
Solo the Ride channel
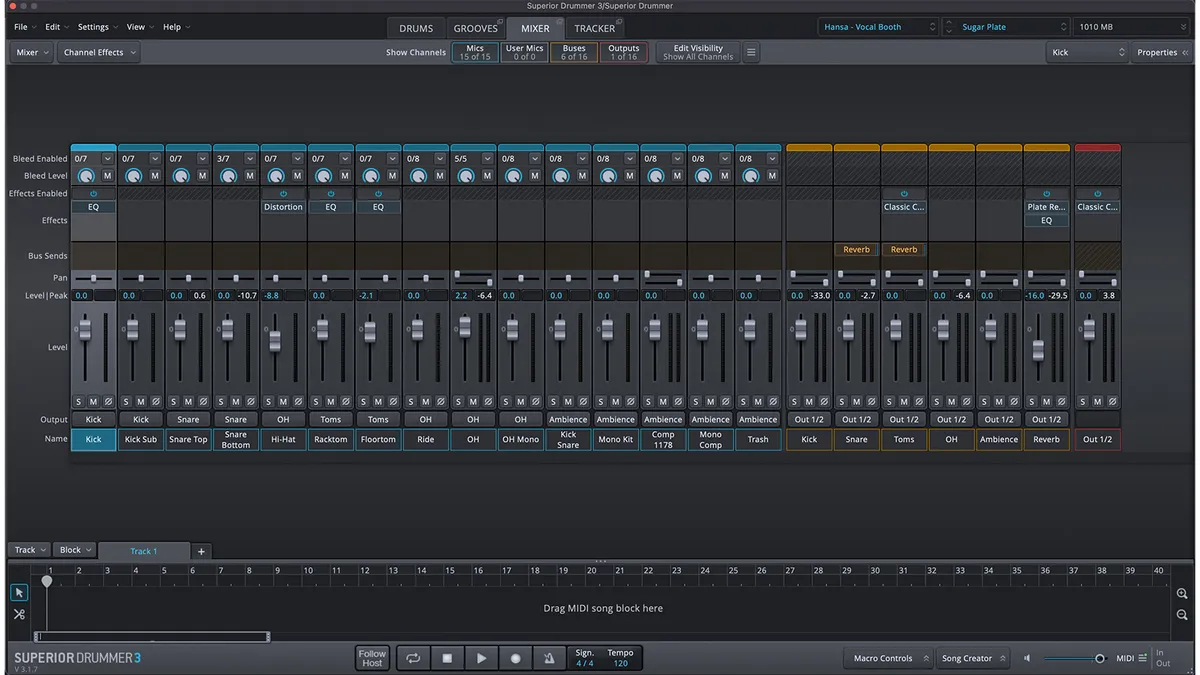(x=412, y=402)
